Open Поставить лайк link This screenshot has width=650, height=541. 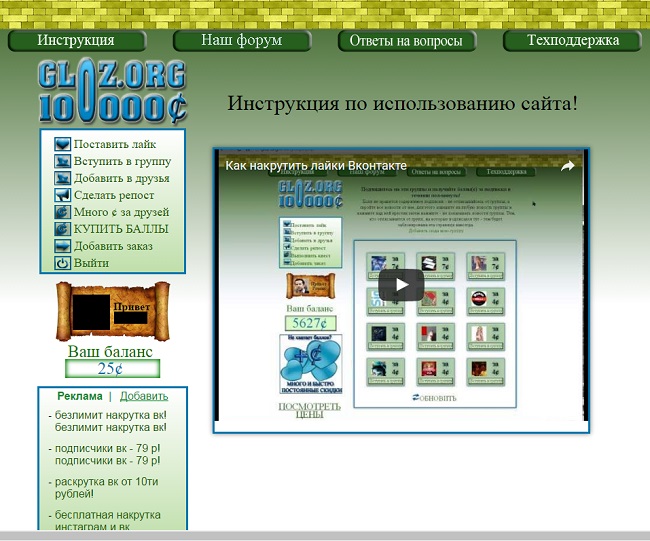[115, 144]
